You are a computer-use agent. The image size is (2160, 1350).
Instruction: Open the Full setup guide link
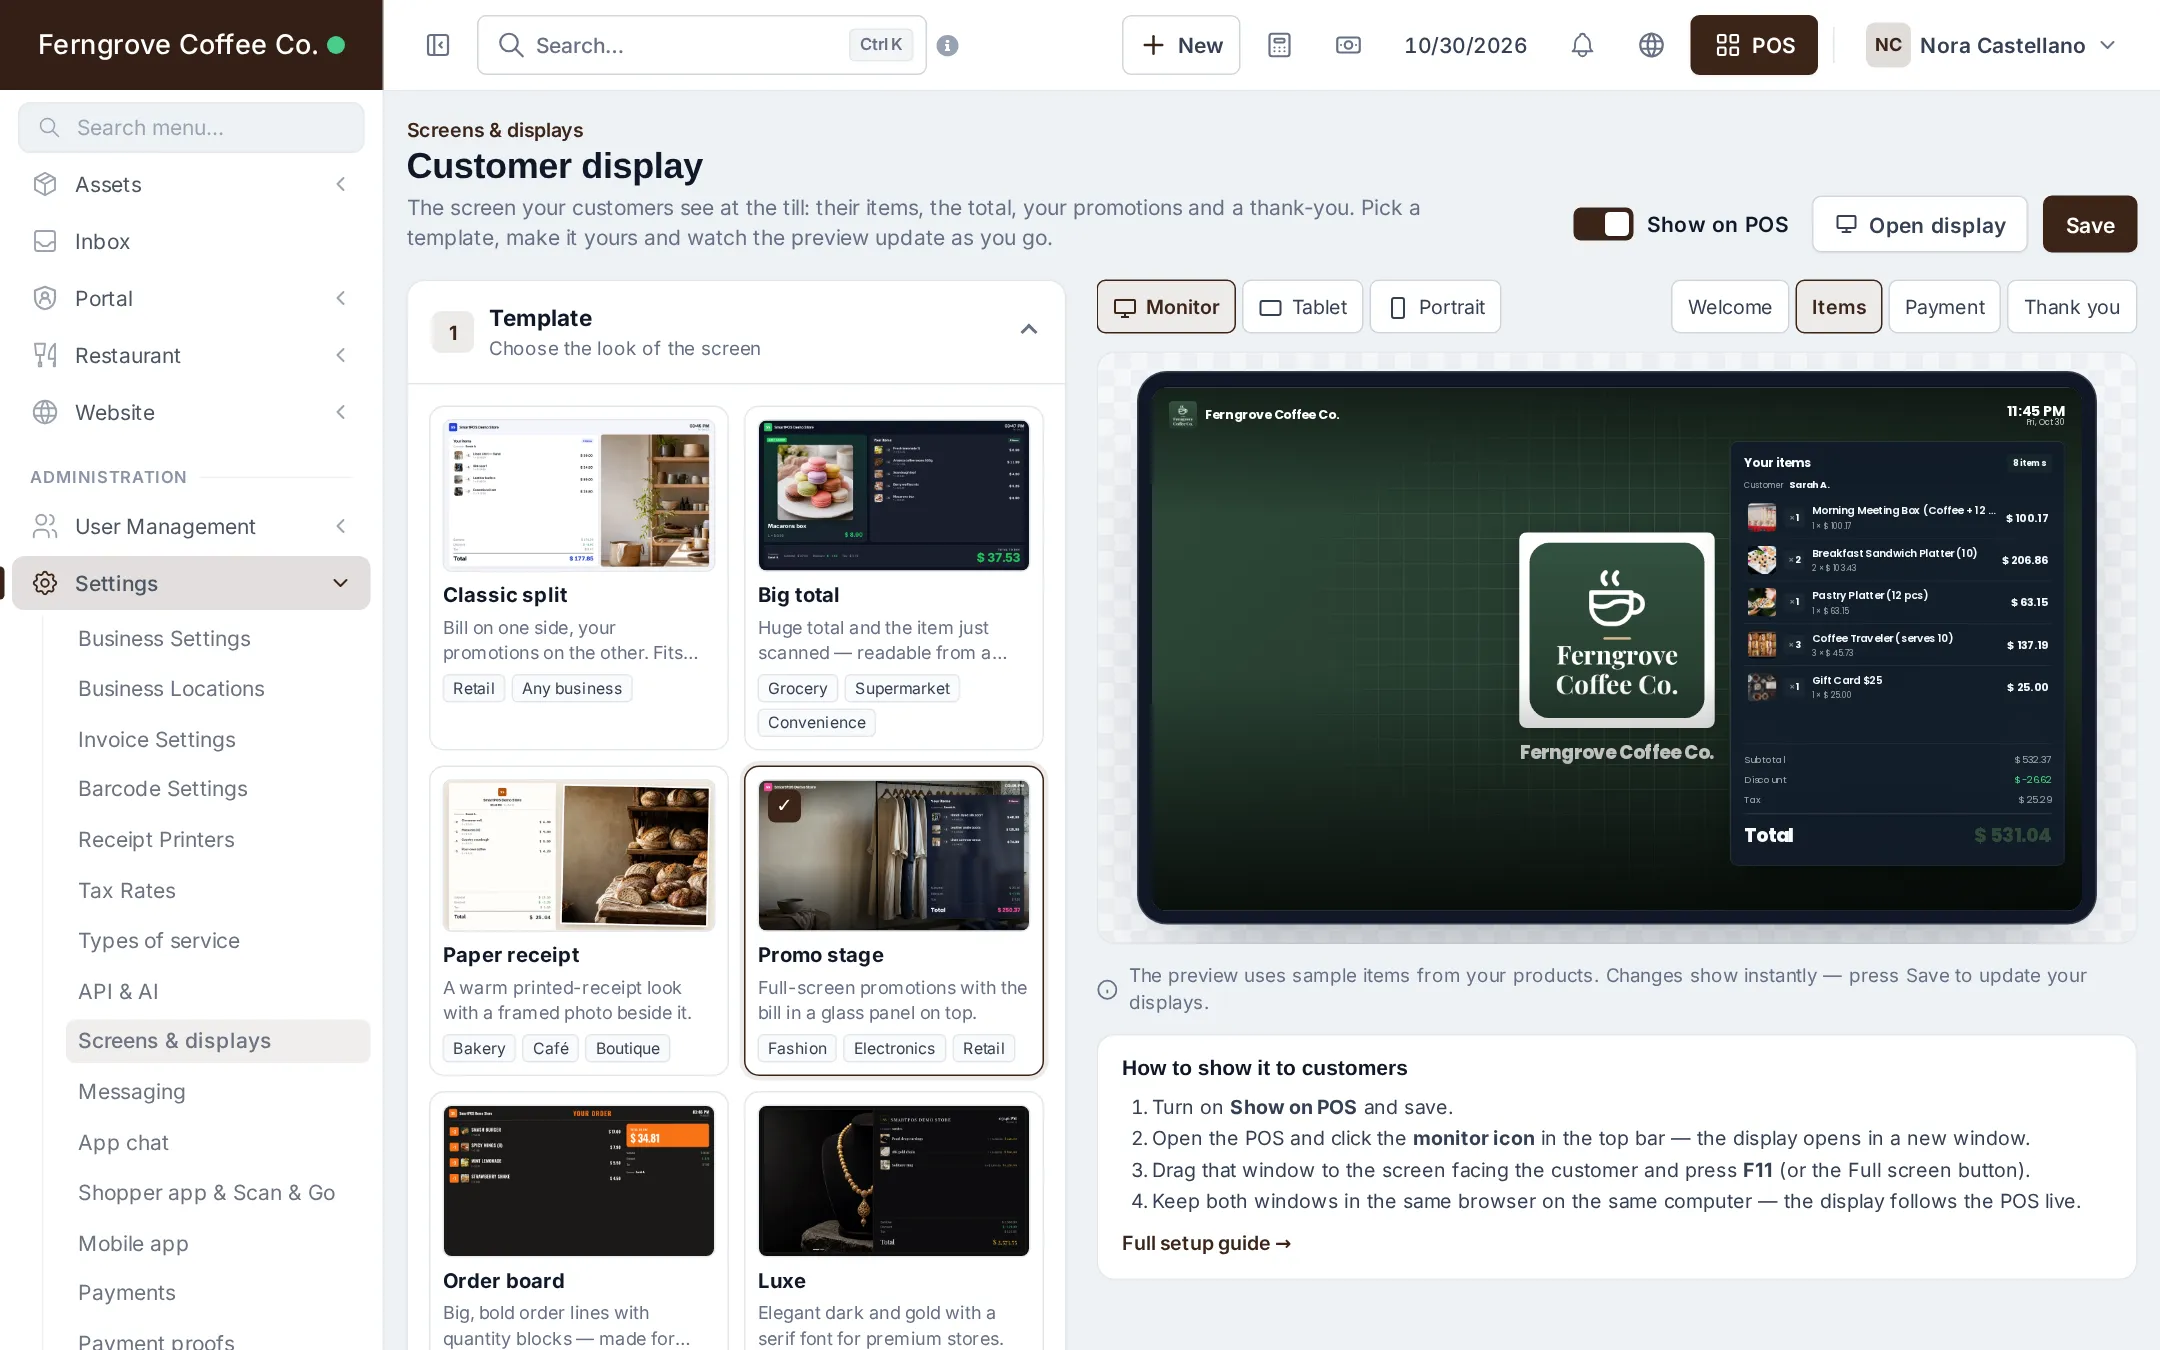[x=1206, y=1243]
